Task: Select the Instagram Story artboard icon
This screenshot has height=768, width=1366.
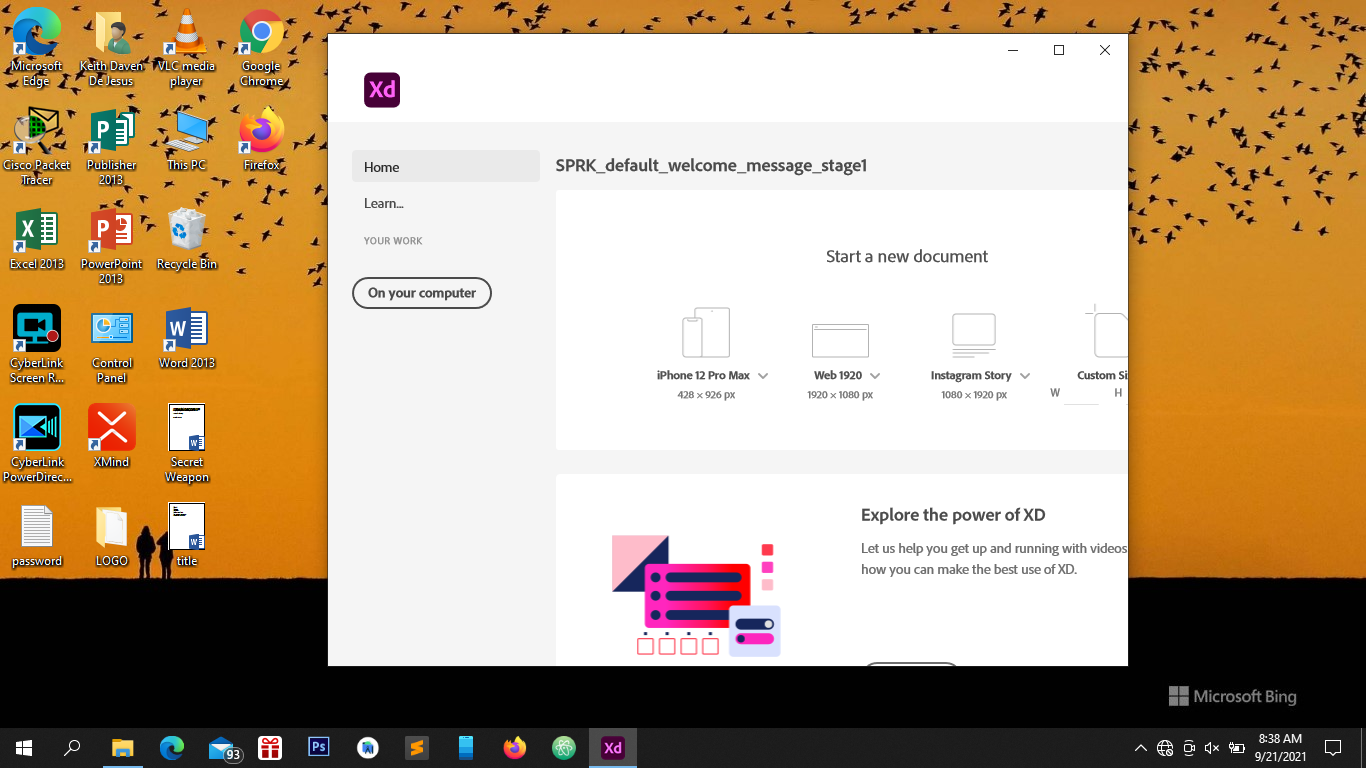Action: pos(973,335)
